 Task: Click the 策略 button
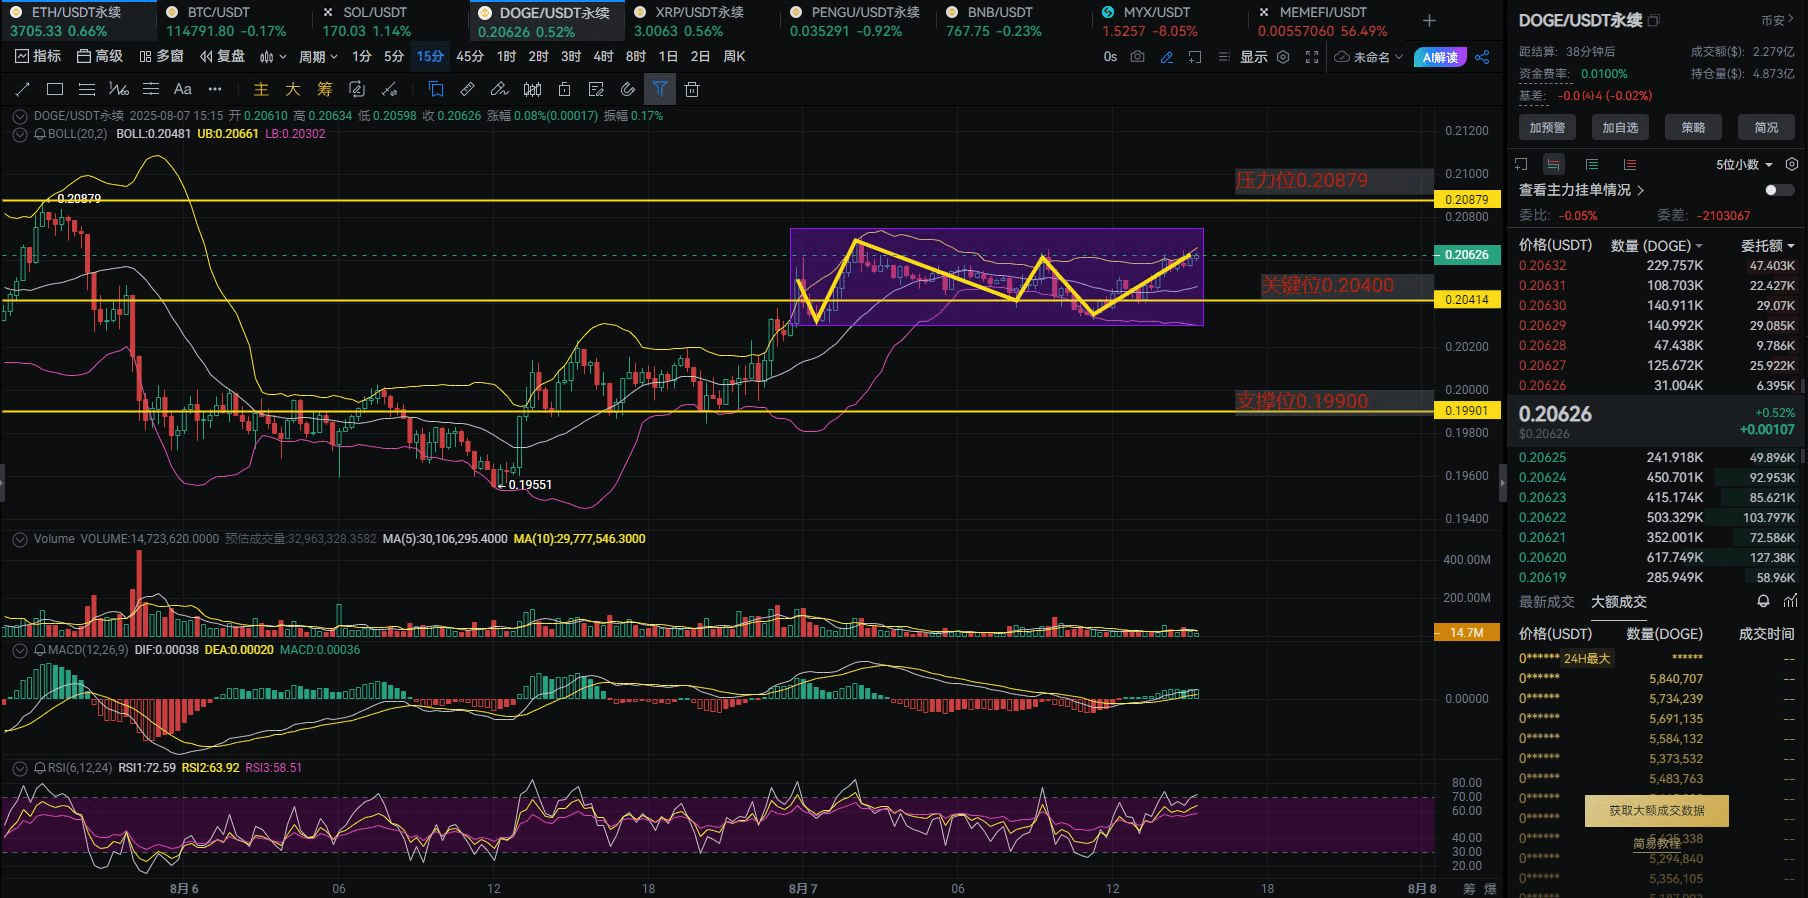click(1693, 127)
